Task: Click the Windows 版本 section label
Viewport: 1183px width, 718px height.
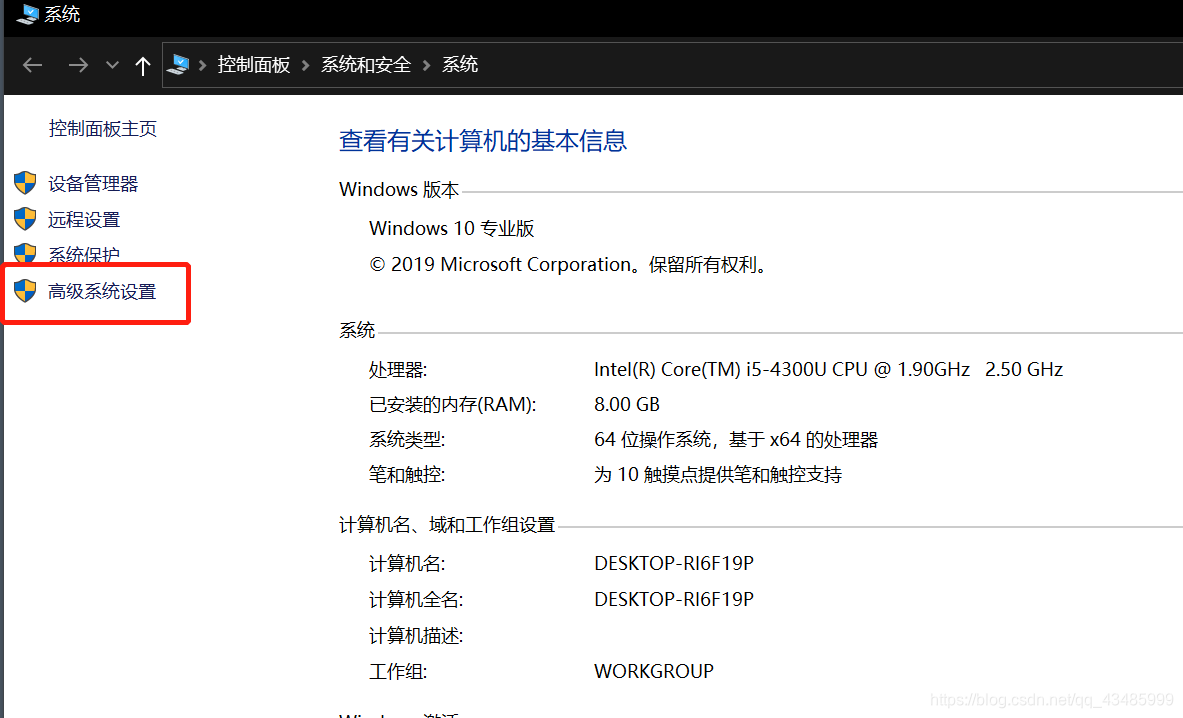Action: pyautogui.click(x=399, y=189)
